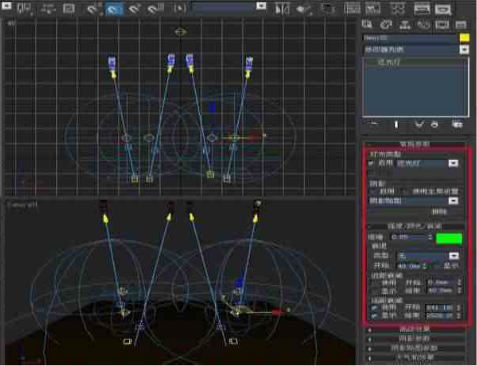The height and width of the screenshot is (366, 477).
Task: Toggle the highlighted Angle Snap tool
Action: [114, 8]
